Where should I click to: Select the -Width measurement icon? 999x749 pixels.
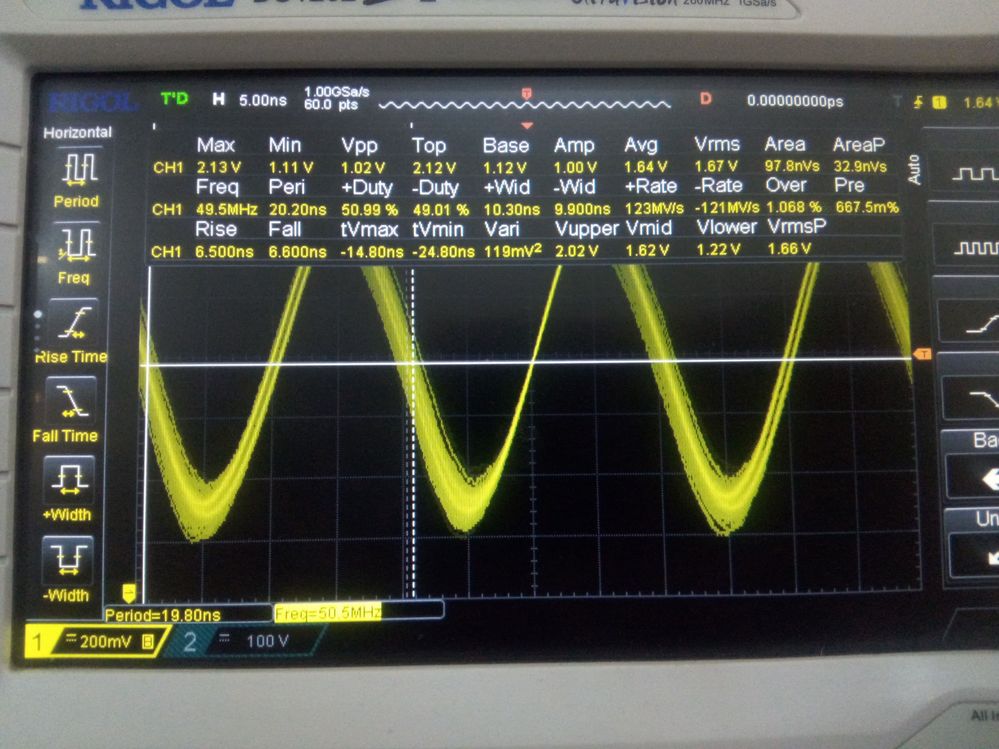tap(67, 560)
